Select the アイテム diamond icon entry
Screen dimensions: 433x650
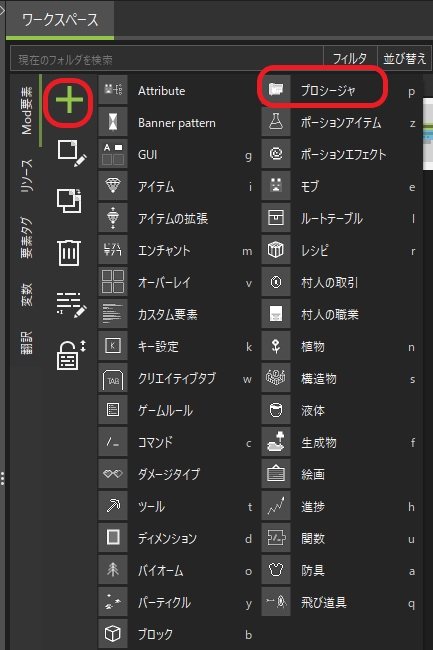tap(113, 186)
